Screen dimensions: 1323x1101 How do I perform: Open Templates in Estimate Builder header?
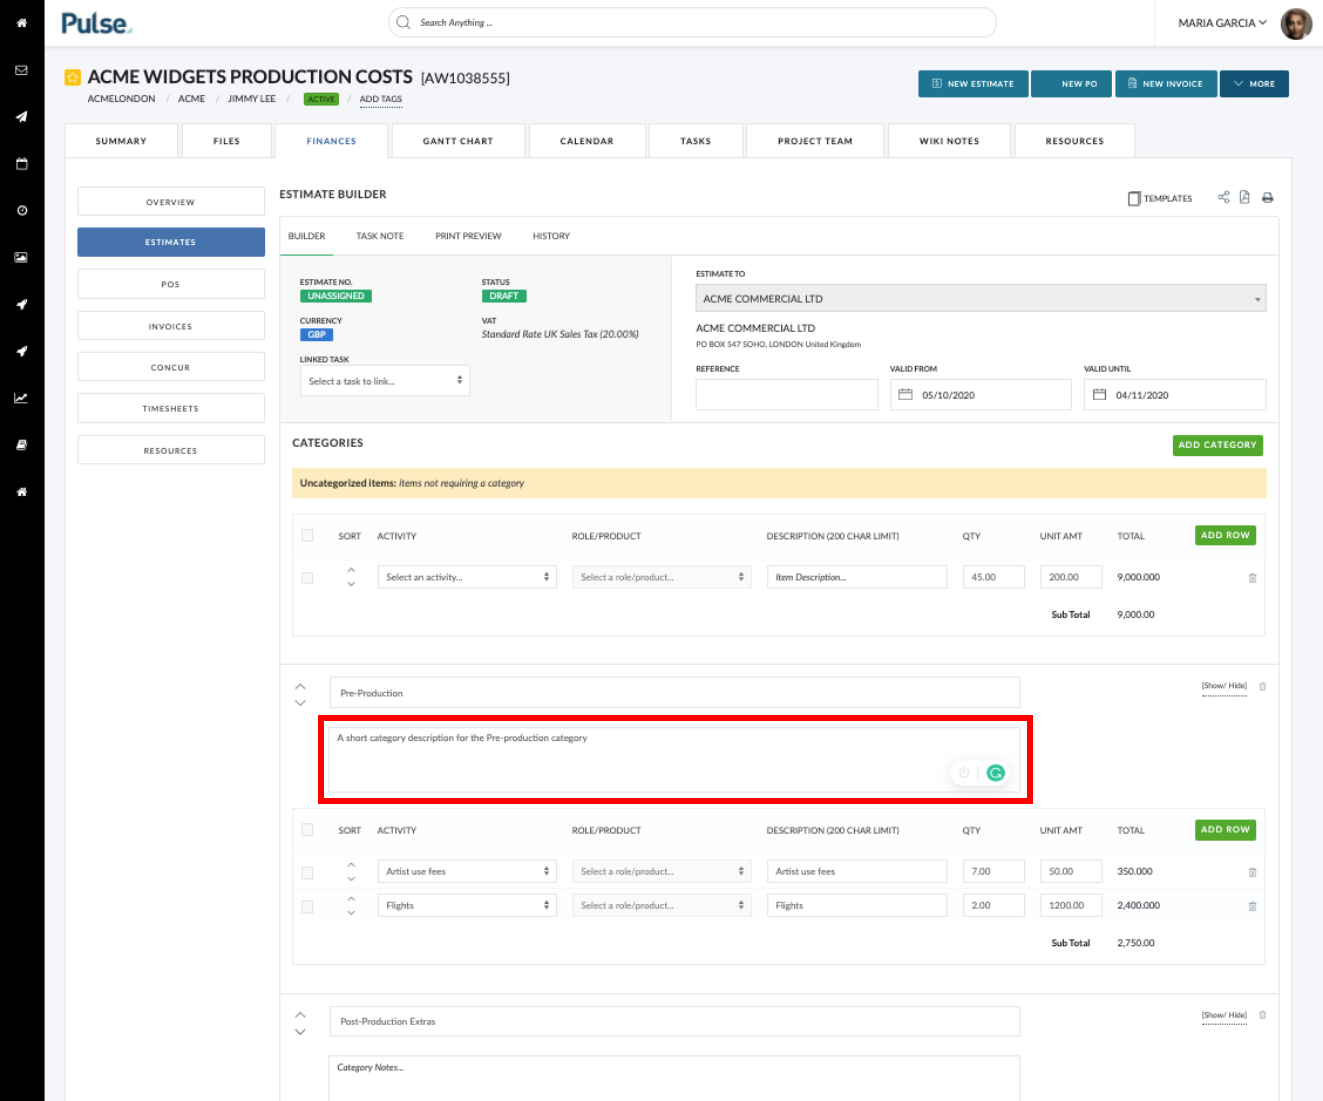click(1160, 198)
